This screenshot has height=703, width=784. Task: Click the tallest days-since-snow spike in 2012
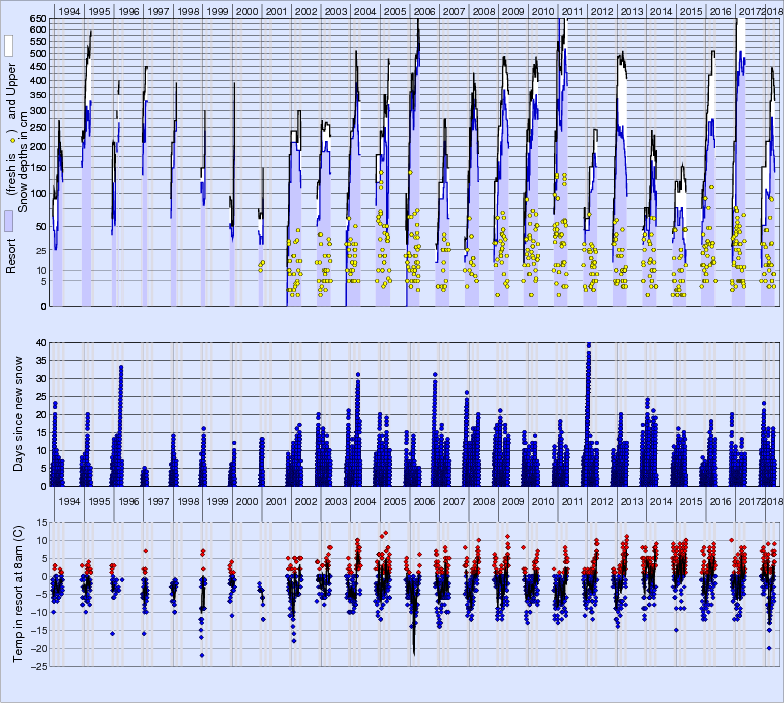coord(589,345)
